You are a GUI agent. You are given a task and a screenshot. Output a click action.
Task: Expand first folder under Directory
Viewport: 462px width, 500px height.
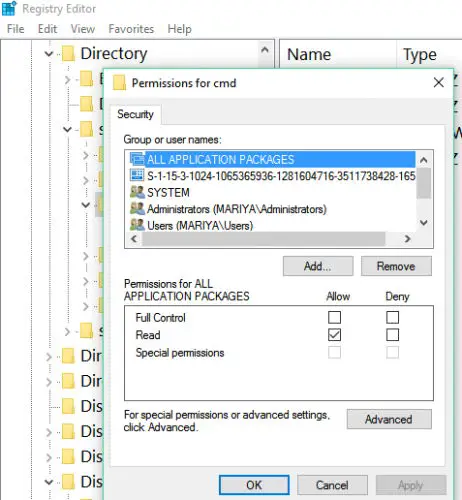(x=68, y=80)
